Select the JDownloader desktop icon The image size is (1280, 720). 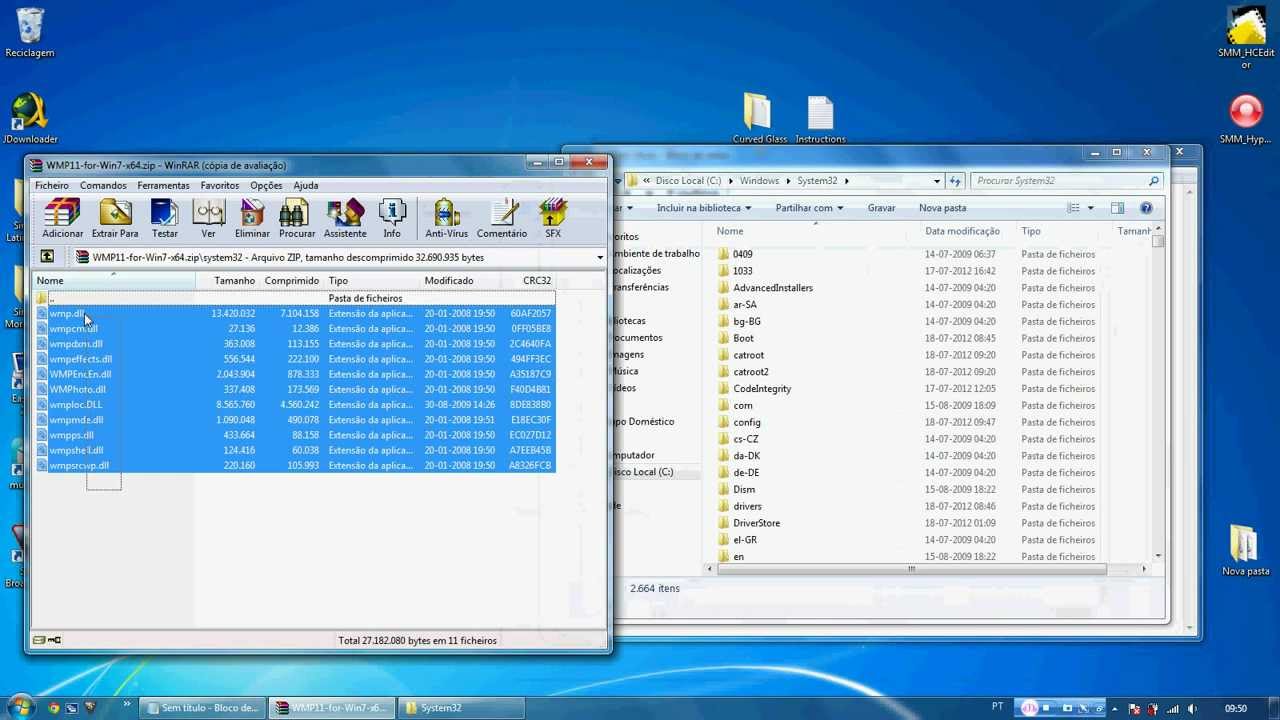point(30,119)
